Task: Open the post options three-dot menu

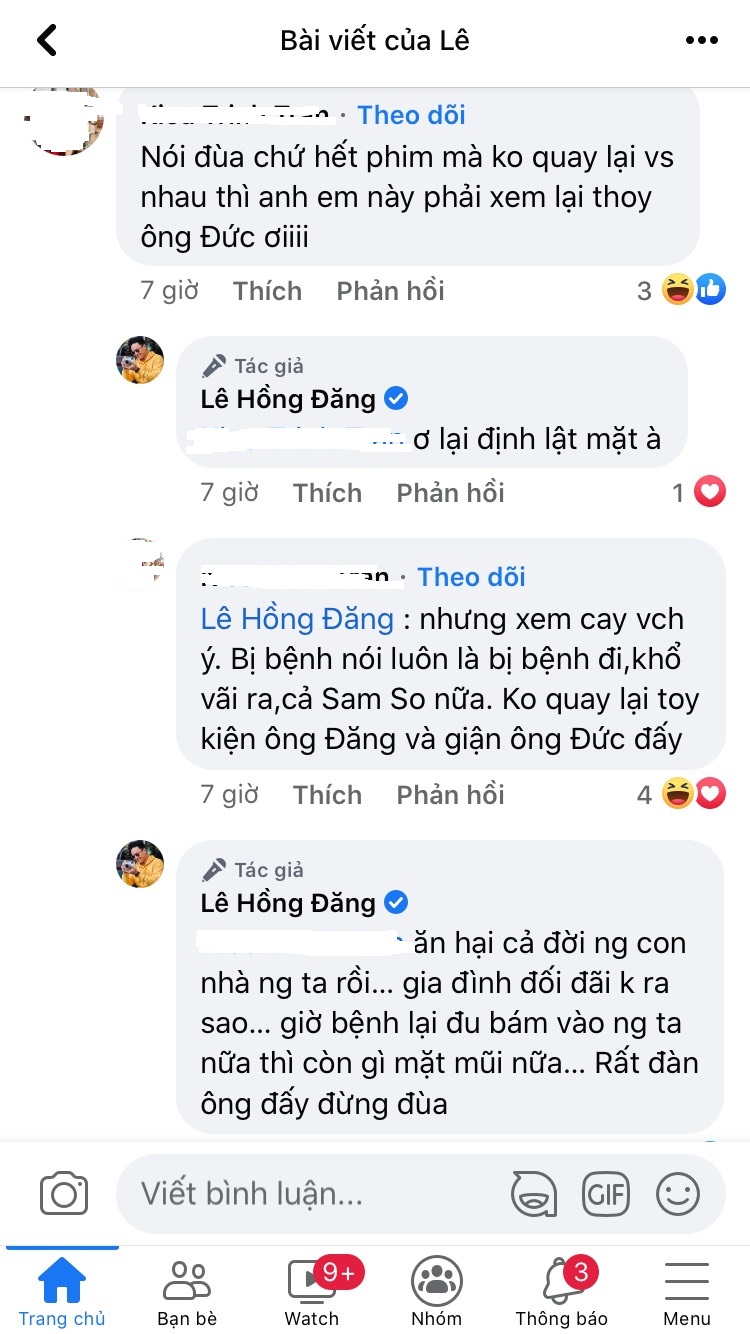Action: (702, 40)
